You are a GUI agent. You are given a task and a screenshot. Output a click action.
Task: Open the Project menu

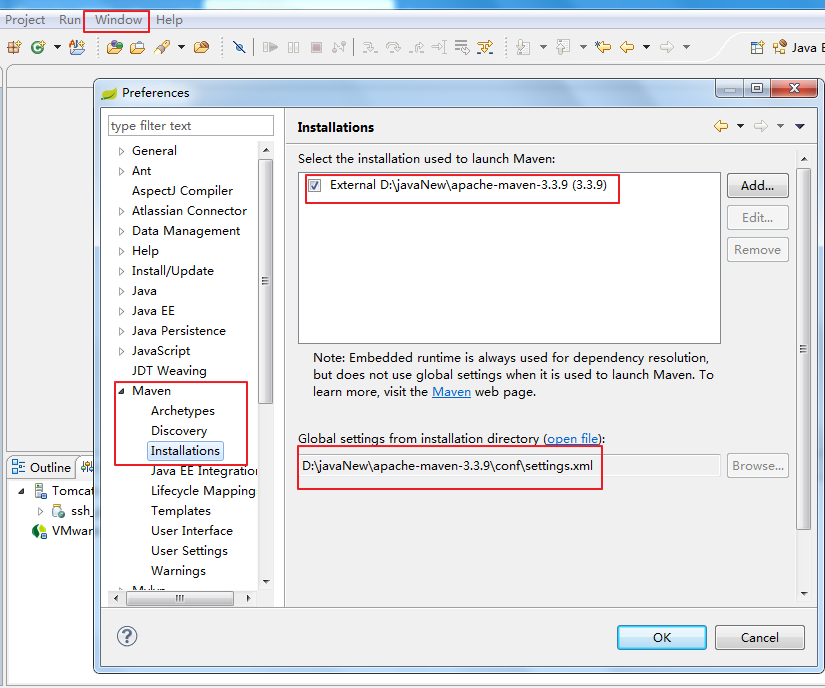pos(25,20)
